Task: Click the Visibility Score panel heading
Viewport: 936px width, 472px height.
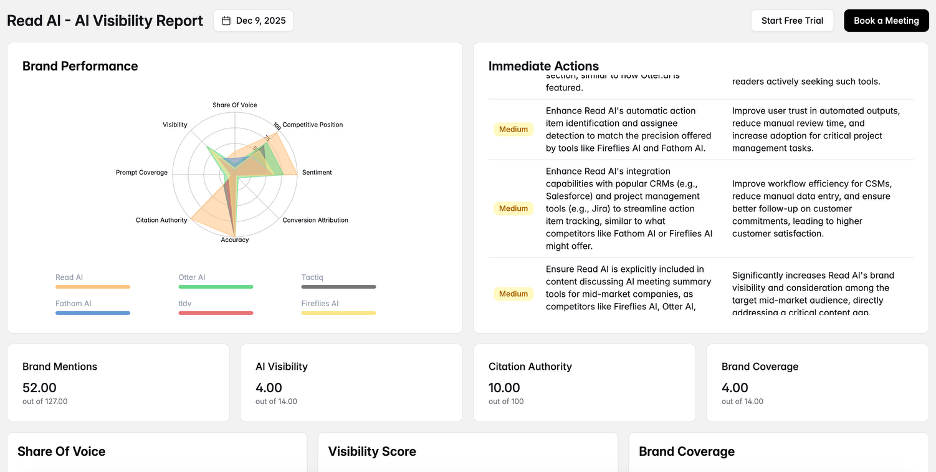Action: 372,452
